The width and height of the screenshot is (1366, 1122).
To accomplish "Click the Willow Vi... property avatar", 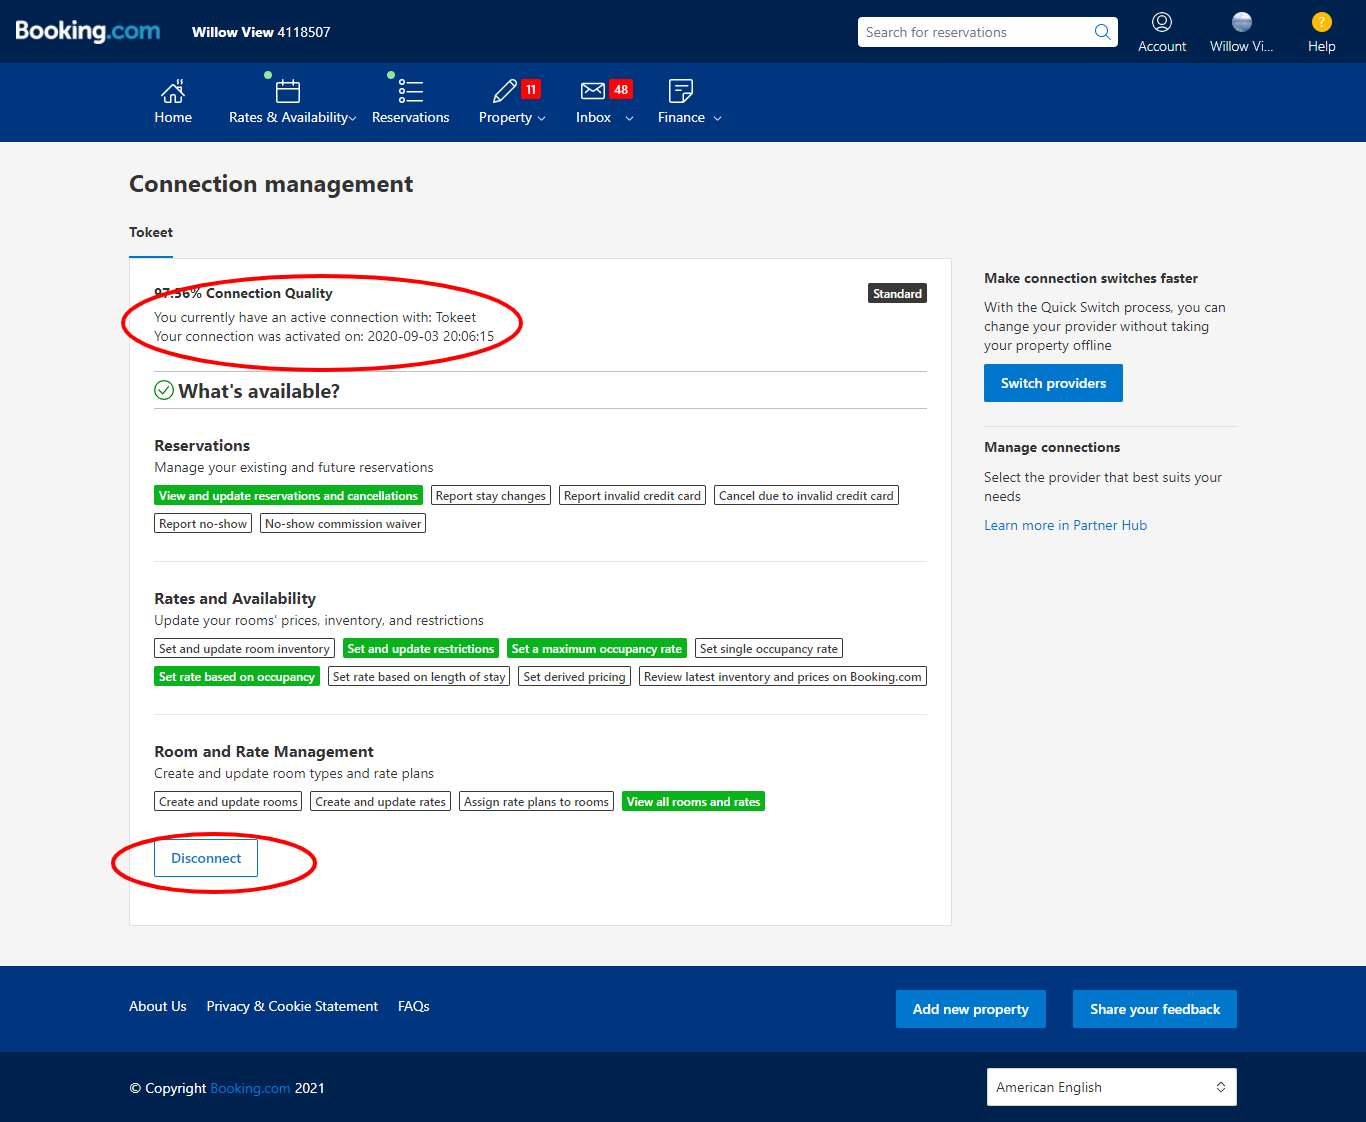I will 1242,22.
